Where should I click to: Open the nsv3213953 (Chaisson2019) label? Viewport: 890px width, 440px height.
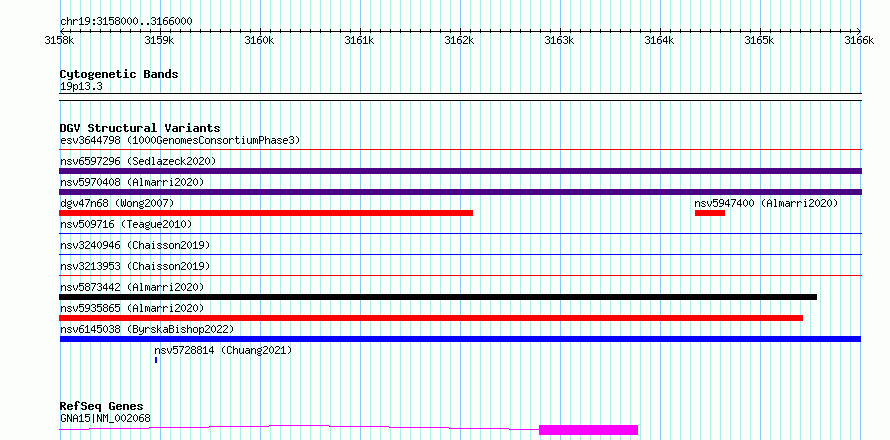pyautogui.click(x=135, y=266)
